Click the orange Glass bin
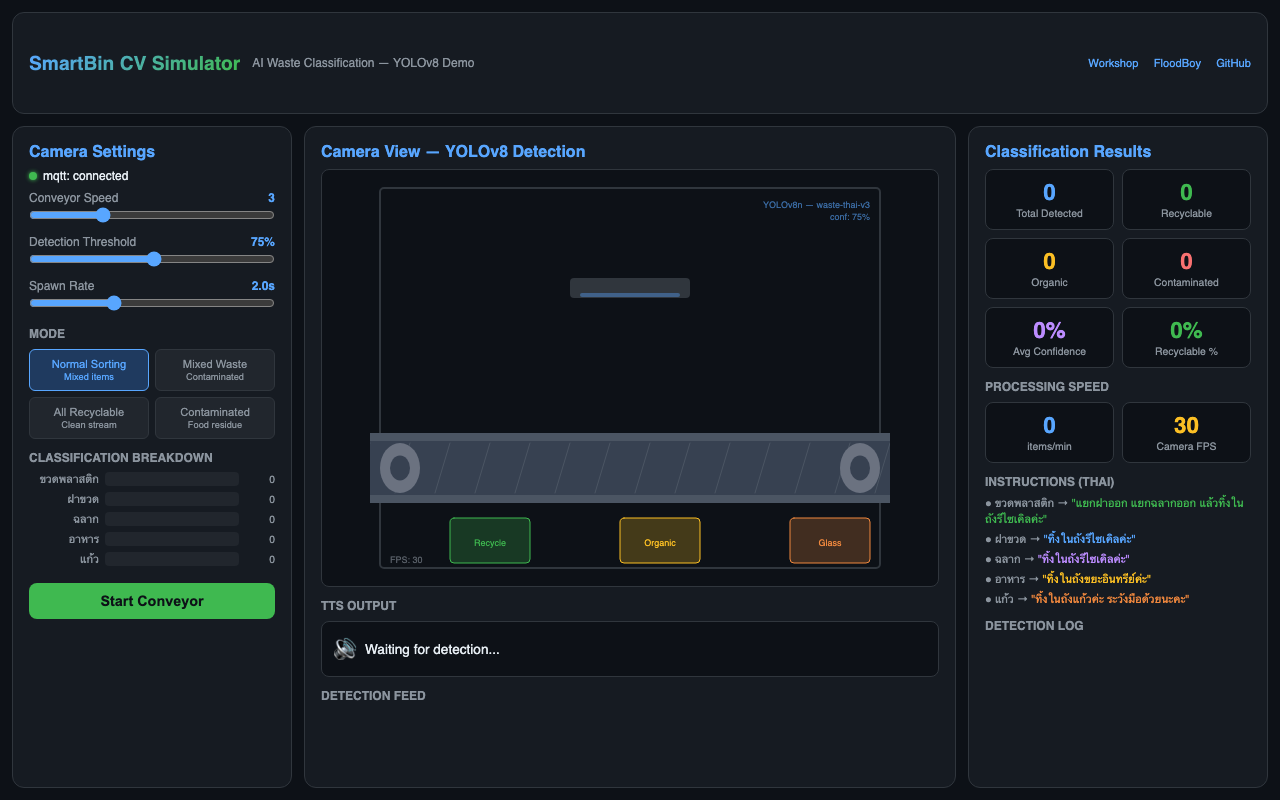Viewport: 1280px width, 800px height. pyautogui.click(x=830, y=541)
